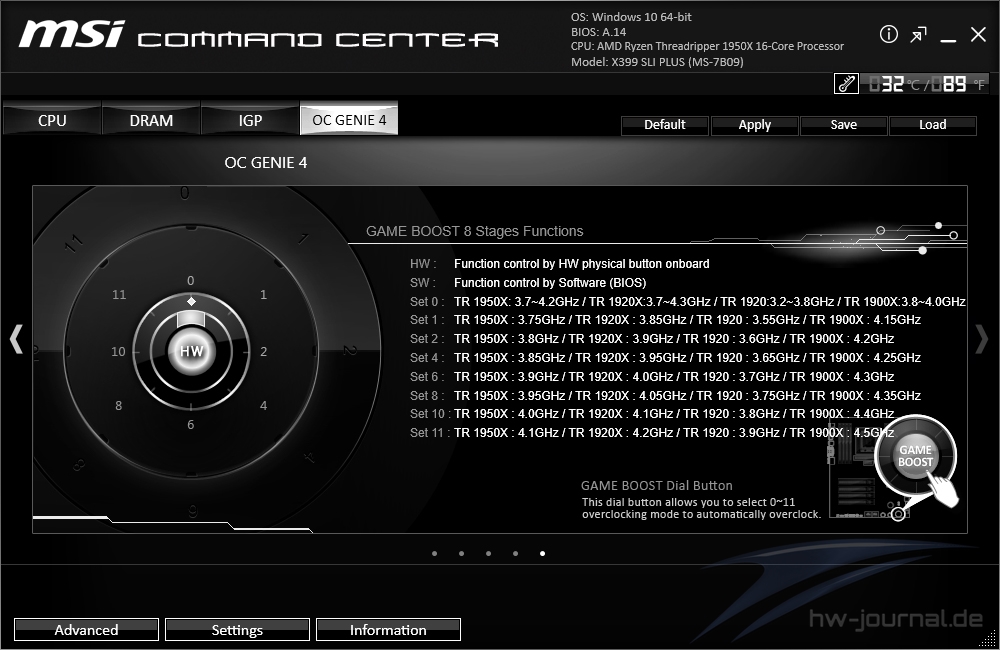Click the thermometer temperature icon

click(x=846, y=84)
